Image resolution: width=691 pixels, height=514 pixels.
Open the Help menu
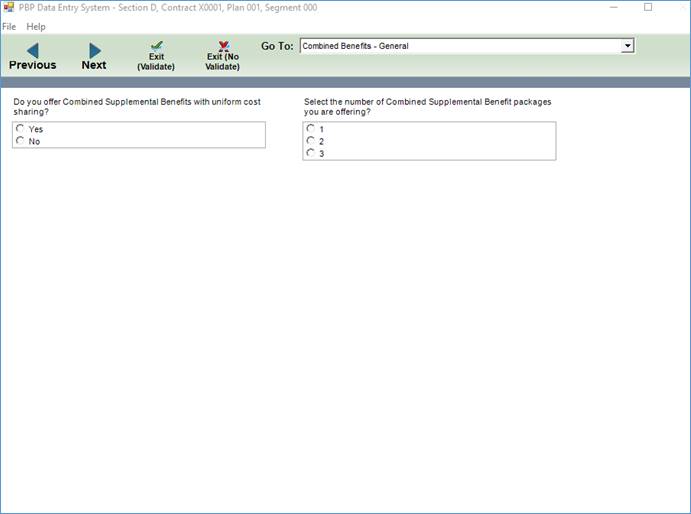tap(36, 27)
